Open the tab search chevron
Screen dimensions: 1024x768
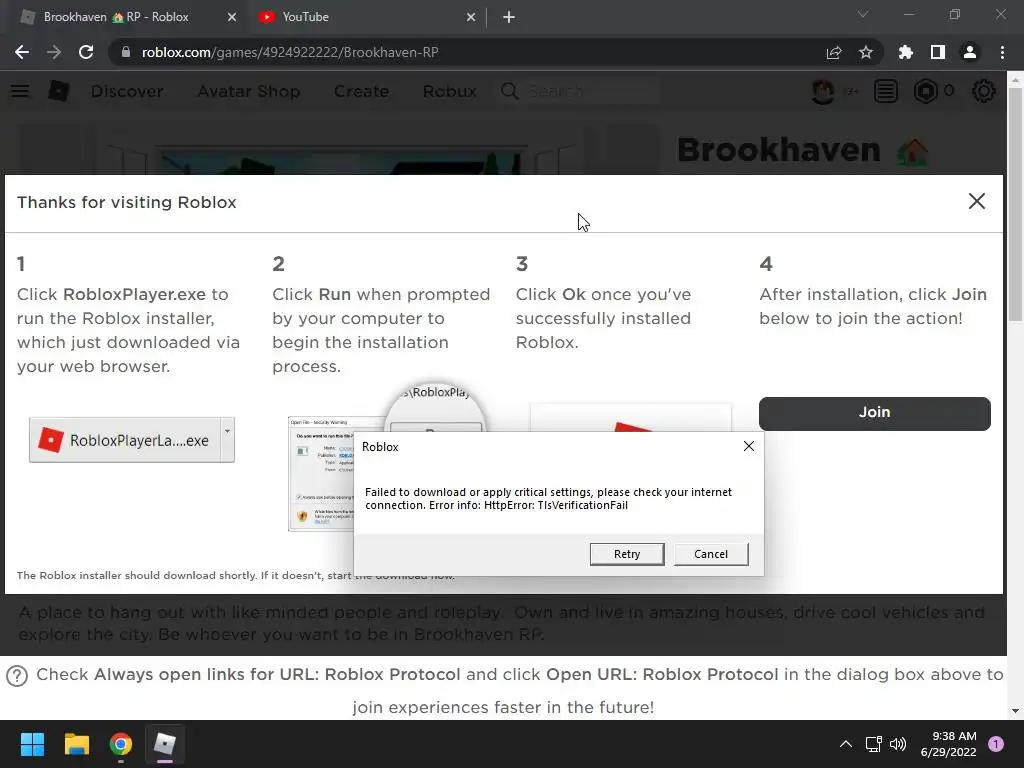[x=863, y=14]
